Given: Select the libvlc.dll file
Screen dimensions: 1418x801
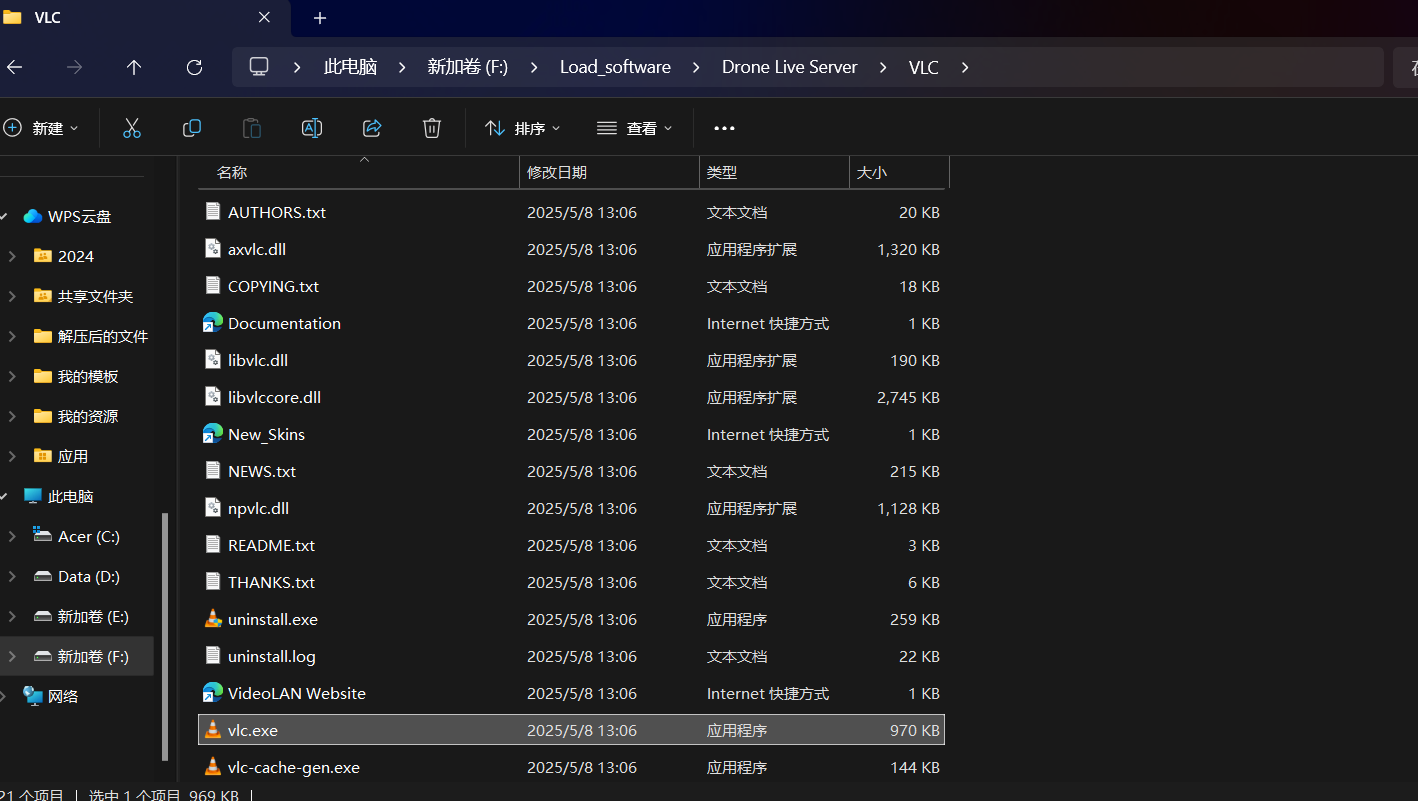Looking at the screenshot, I should point(572,360).
